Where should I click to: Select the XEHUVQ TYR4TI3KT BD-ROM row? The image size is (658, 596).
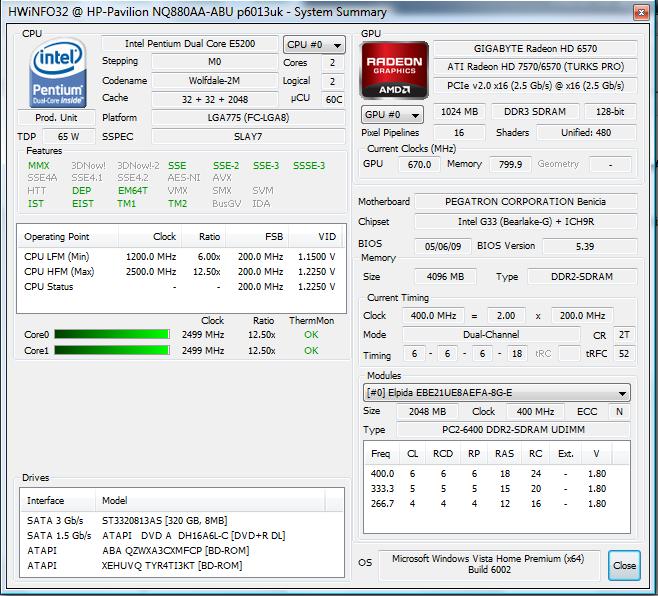182,565
